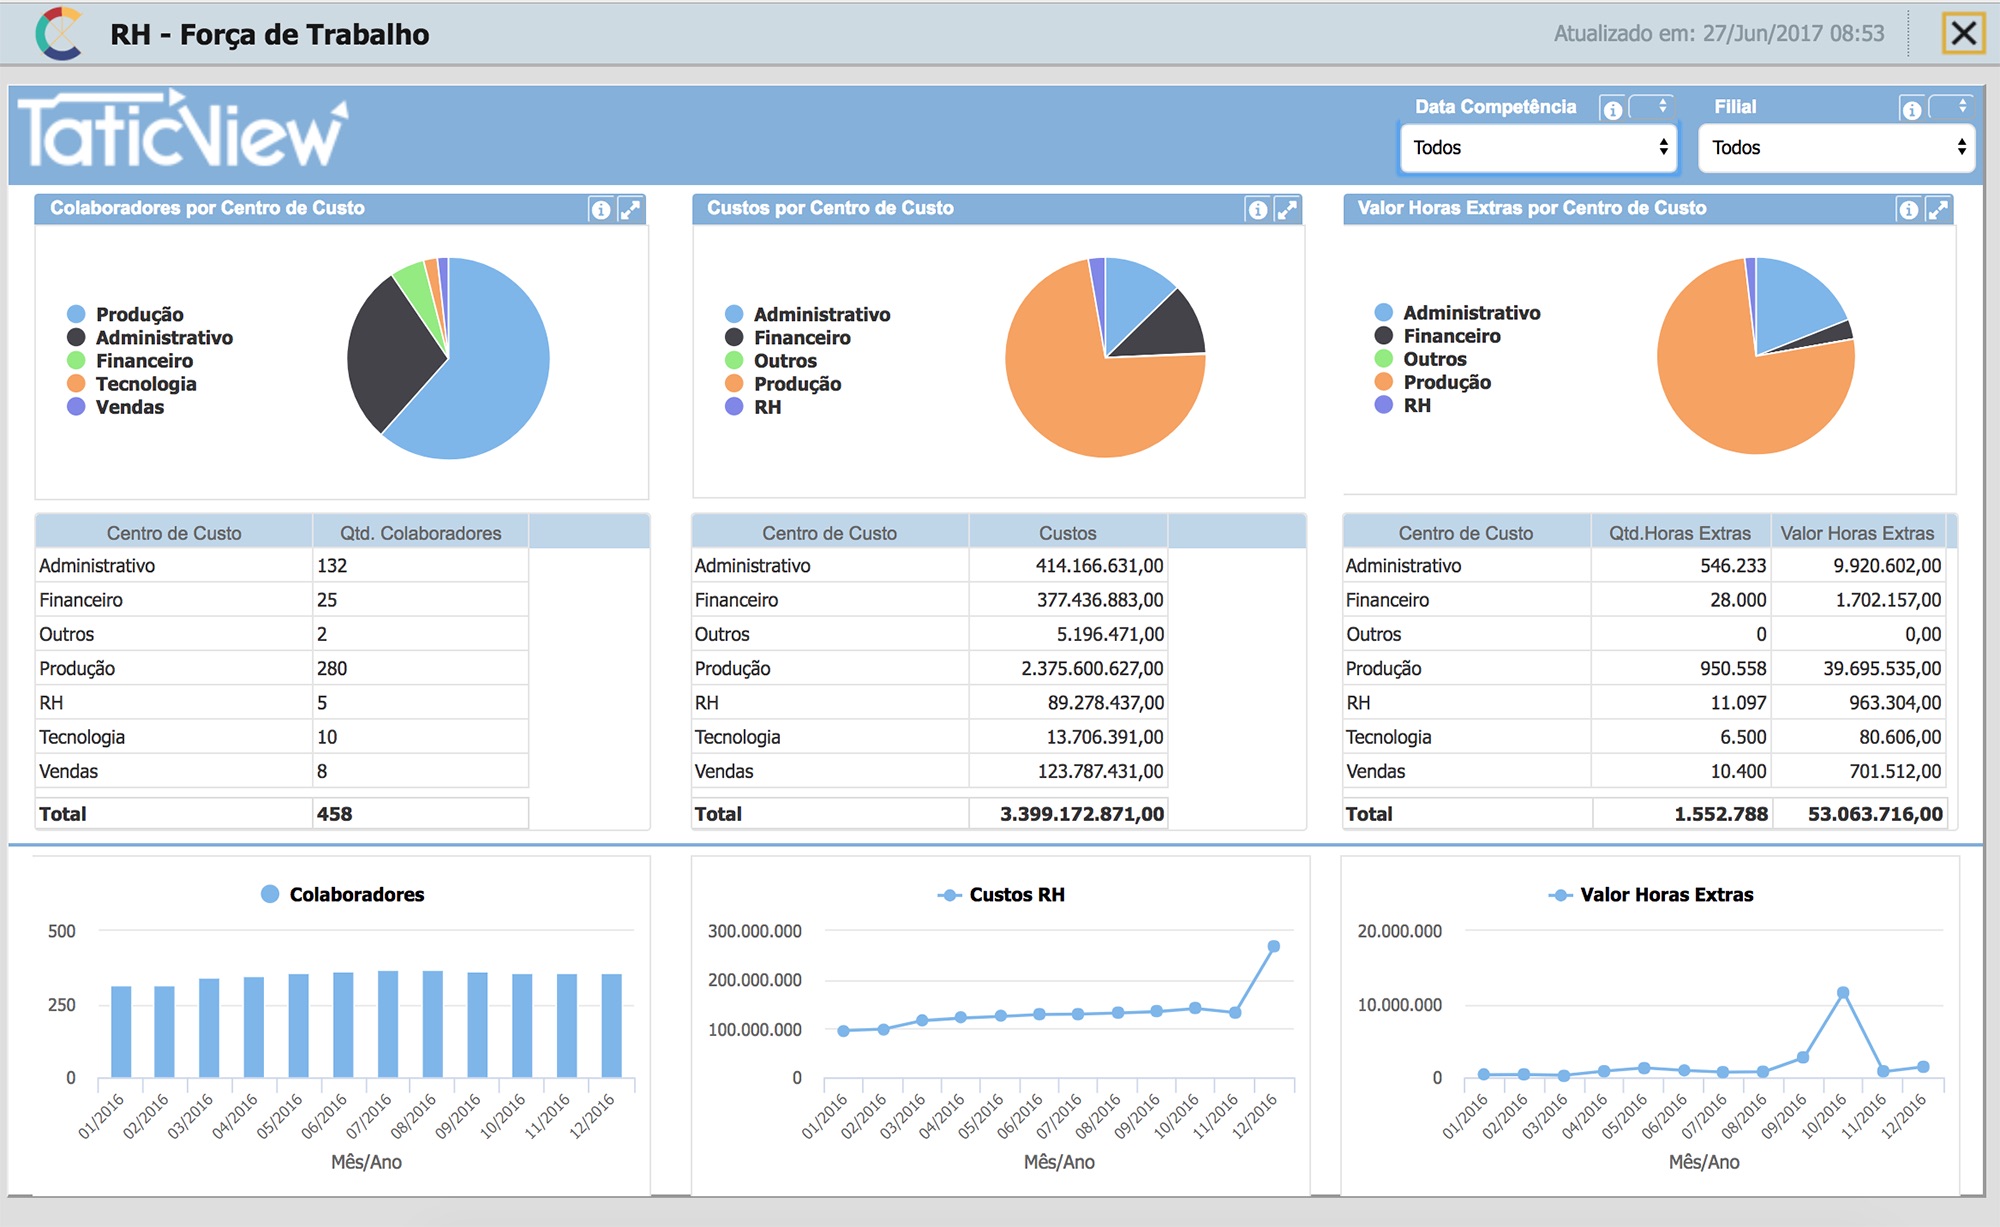Image resolution: width=2000 pixels, height=1227 pixels.
Task: Toggle Custos RH series in line chart legend
Action: point(1001,894)
